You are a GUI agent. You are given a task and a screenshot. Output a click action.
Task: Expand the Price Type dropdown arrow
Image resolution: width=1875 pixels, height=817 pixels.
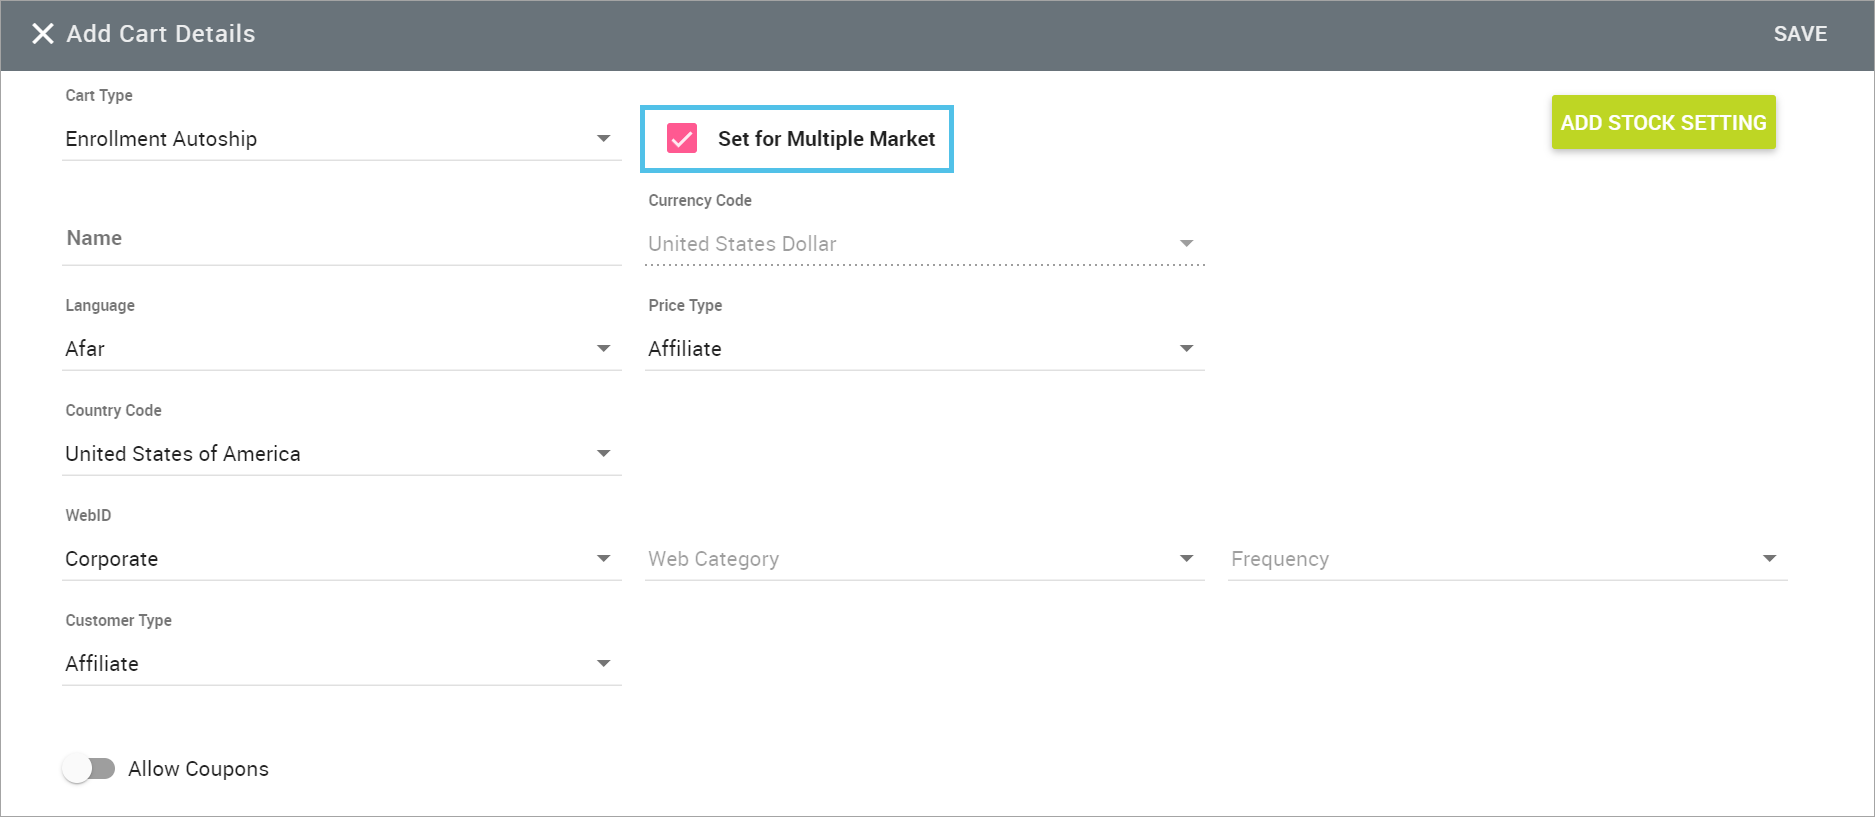click(x=1186, y=348)
